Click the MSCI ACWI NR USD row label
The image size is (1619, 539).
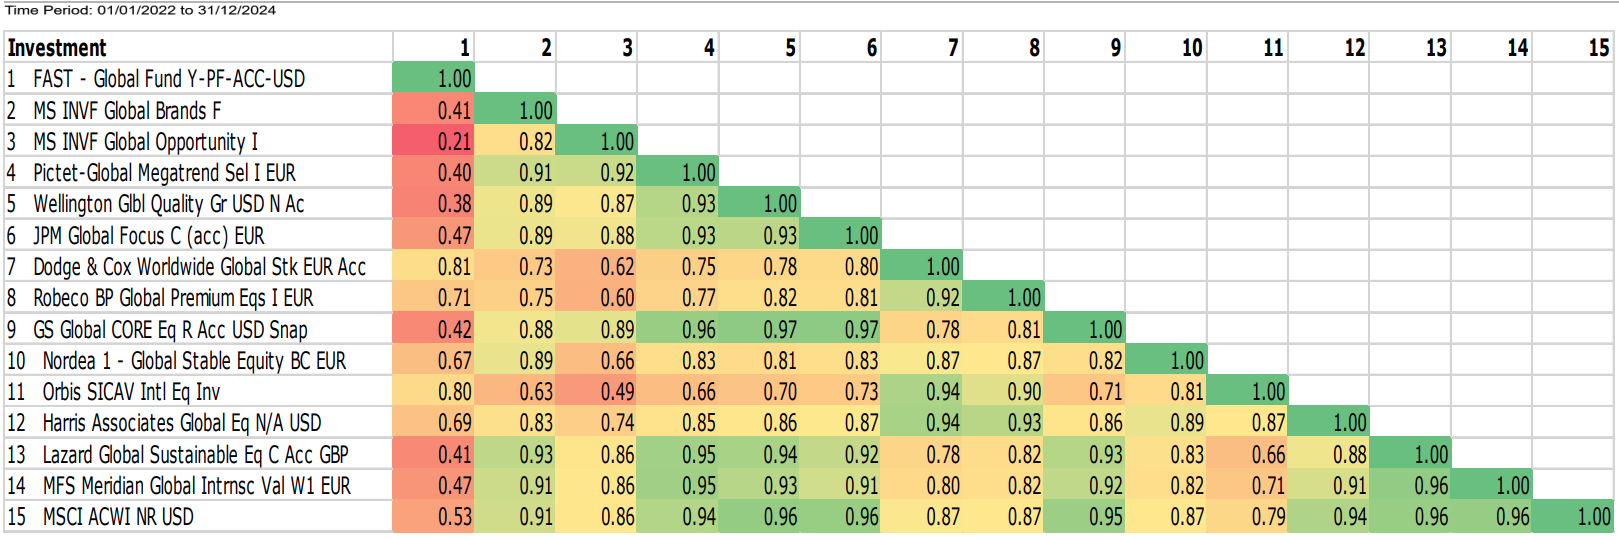118,517
